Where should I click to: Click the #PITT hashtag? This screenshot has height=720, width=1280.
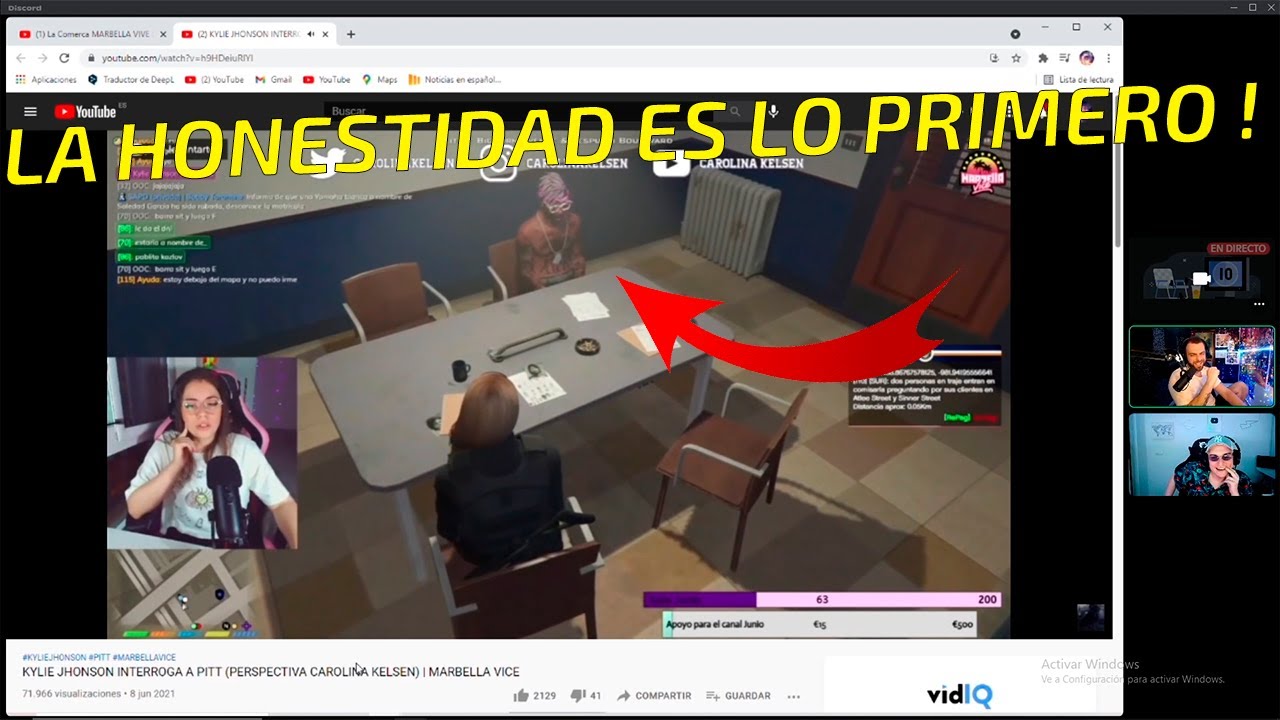click(x=98, y=657)
